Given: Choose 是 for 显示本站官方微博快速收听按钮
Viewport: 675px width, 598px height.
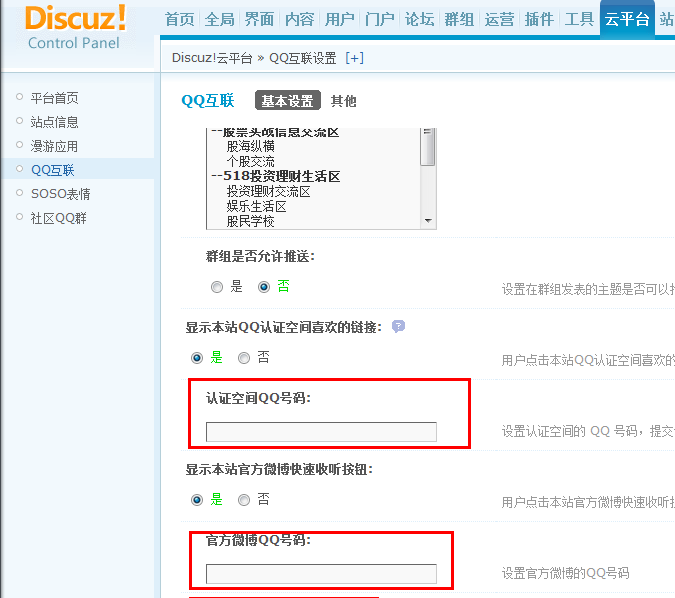Looking at the screenshot, I should (x=197, y=500).
